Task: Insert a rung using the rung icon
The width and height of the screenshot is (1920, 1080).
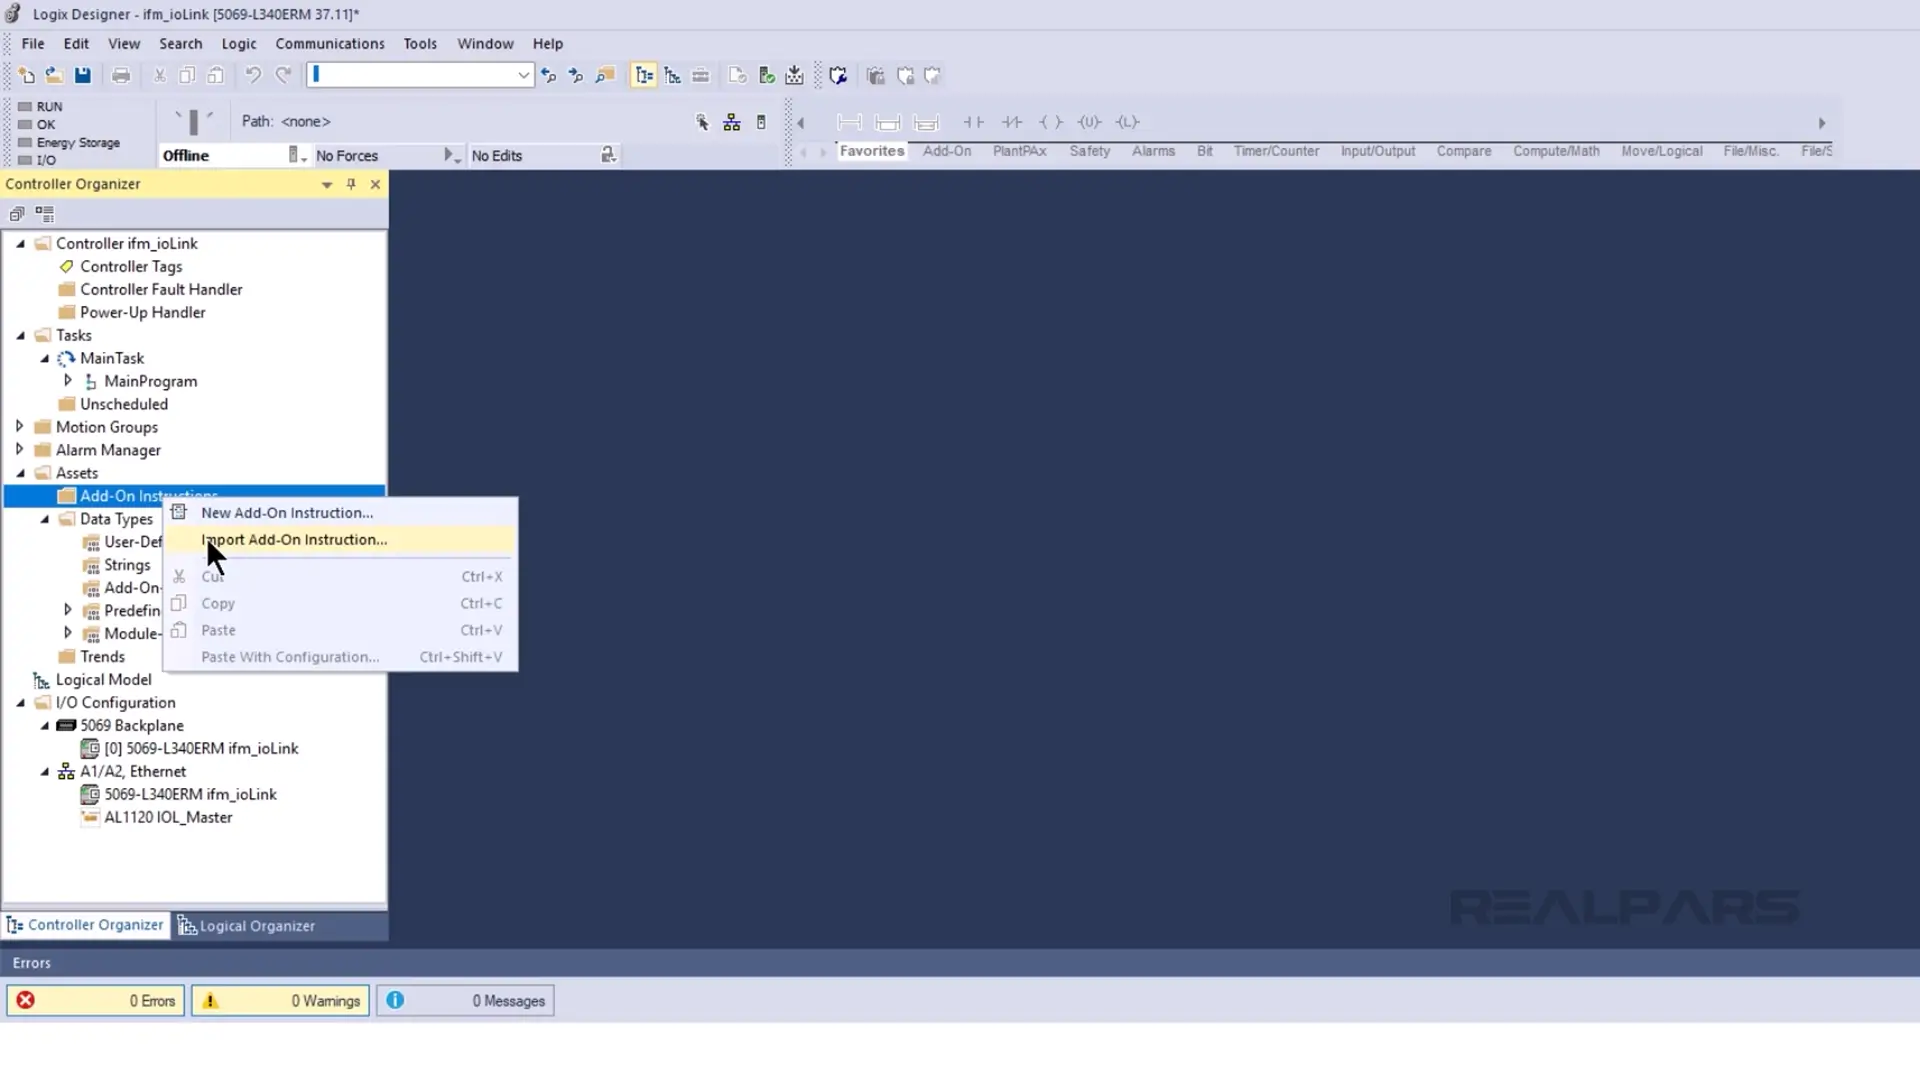Action: coord(849,122)
